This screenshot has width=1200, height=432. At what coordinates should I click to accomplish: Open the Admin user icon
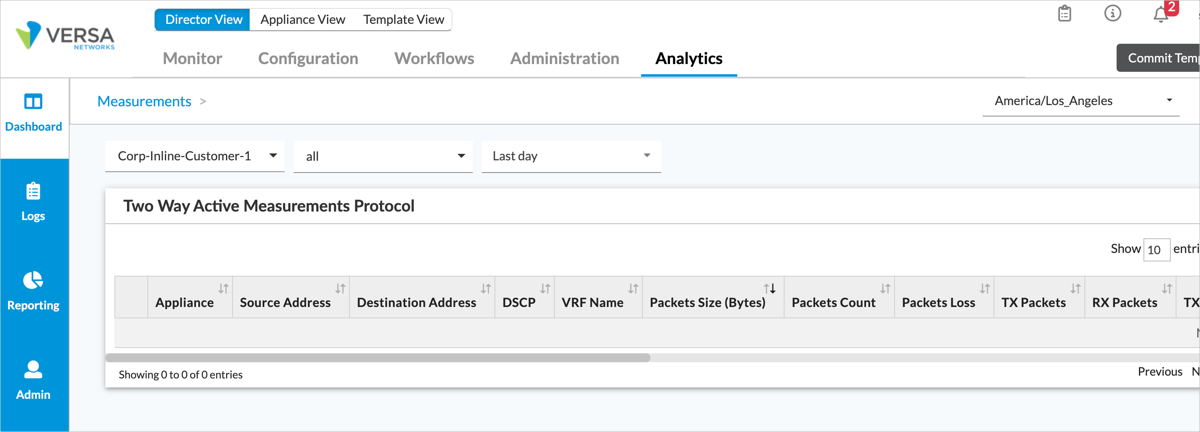point(33,370)
